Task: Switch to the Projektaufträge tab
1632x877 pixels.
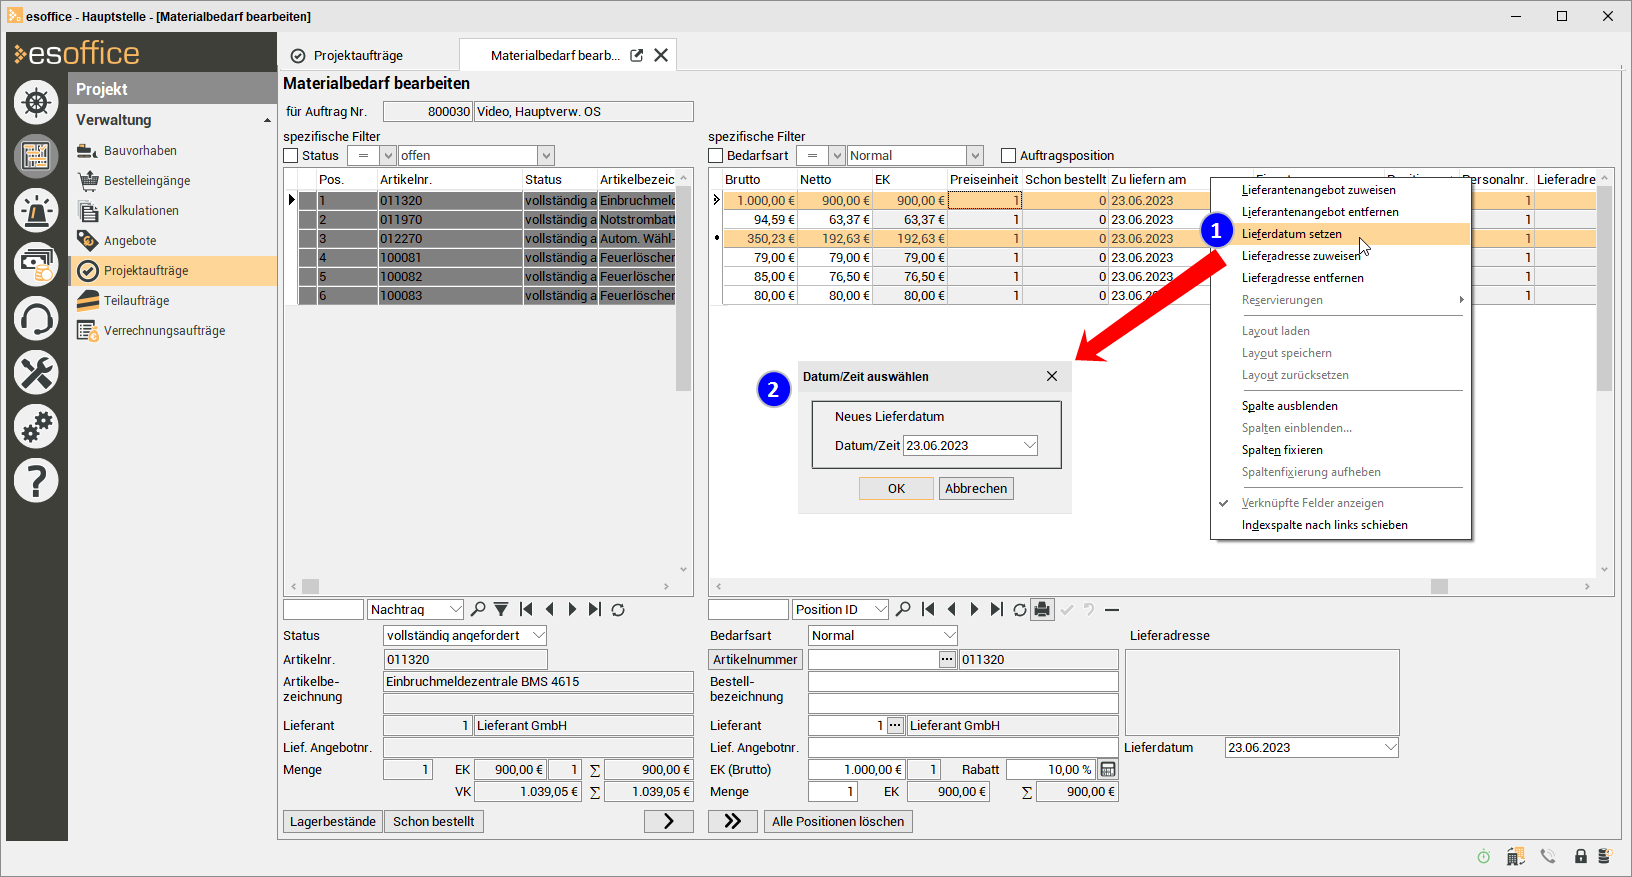Action: (358, 56)
